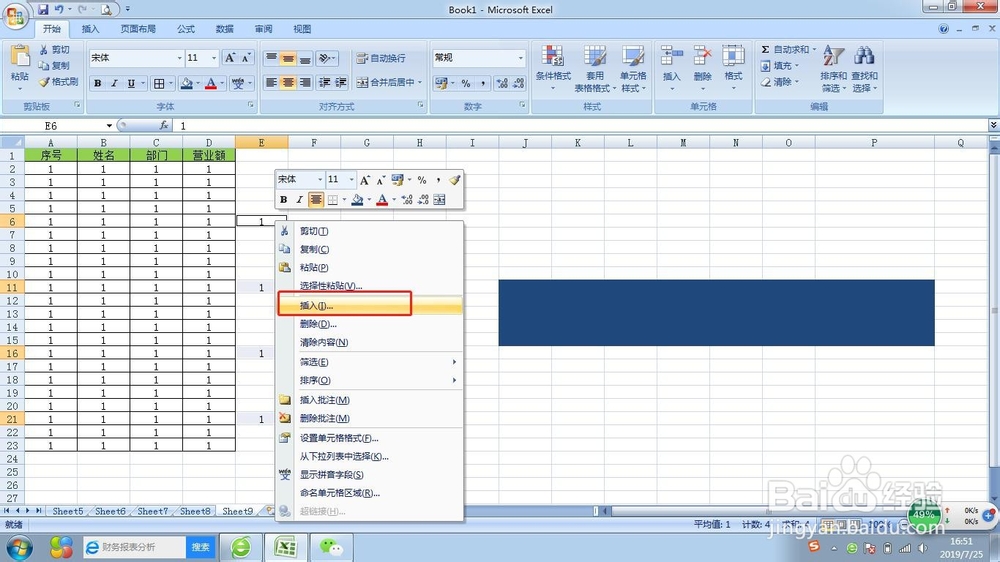Click mini toolbar merge cells icon

coord(439,200)
